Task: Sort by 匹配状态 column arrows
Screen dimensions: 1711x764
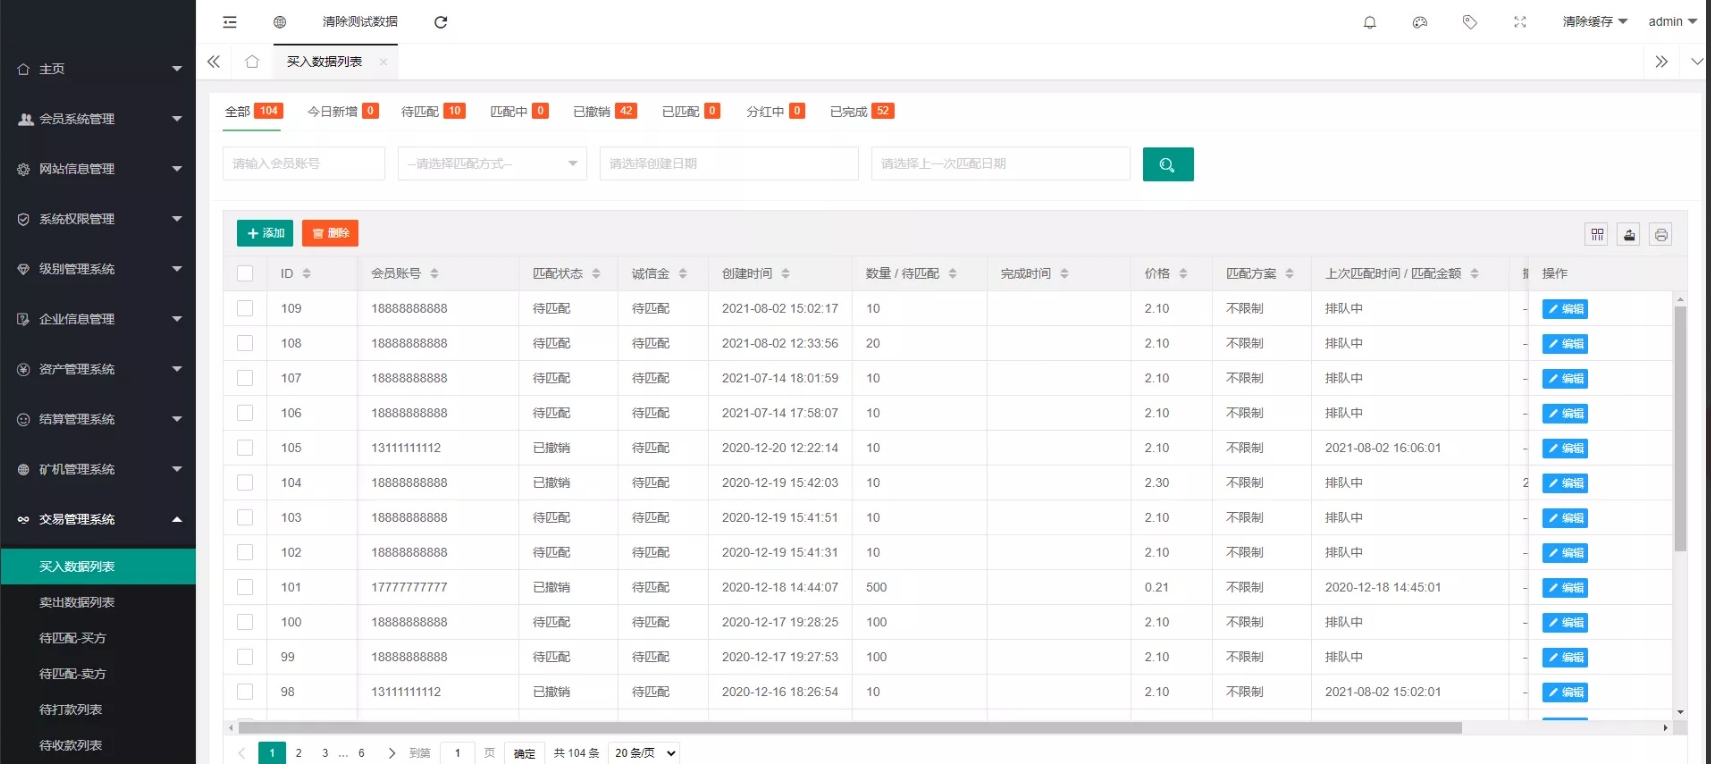Action: (x=597, y=274)
